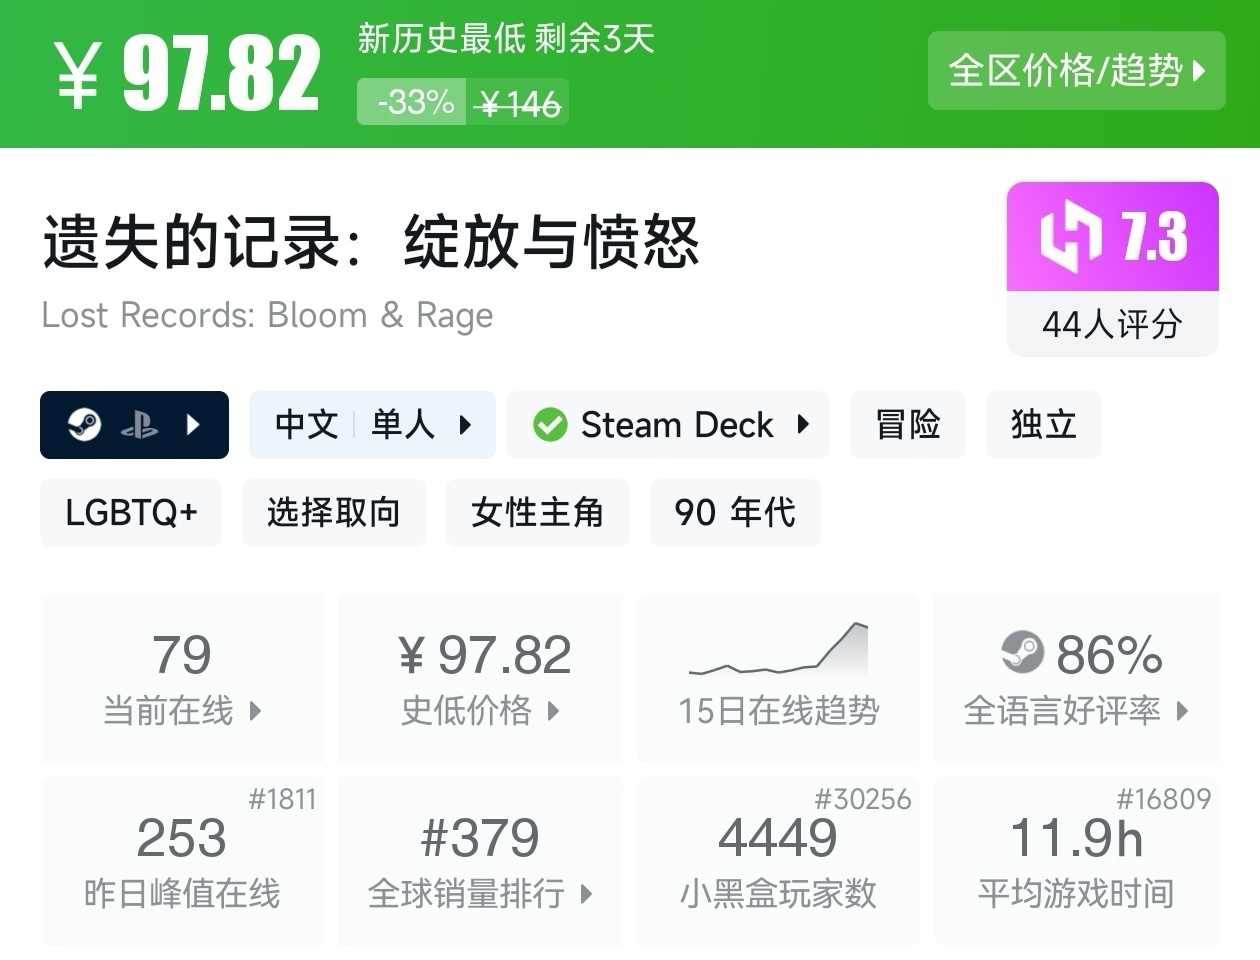The height and width of the screenshot is (960, 1260).
Task: Click the 7.3 小黑盒 rating badge
Action: 1113,237
